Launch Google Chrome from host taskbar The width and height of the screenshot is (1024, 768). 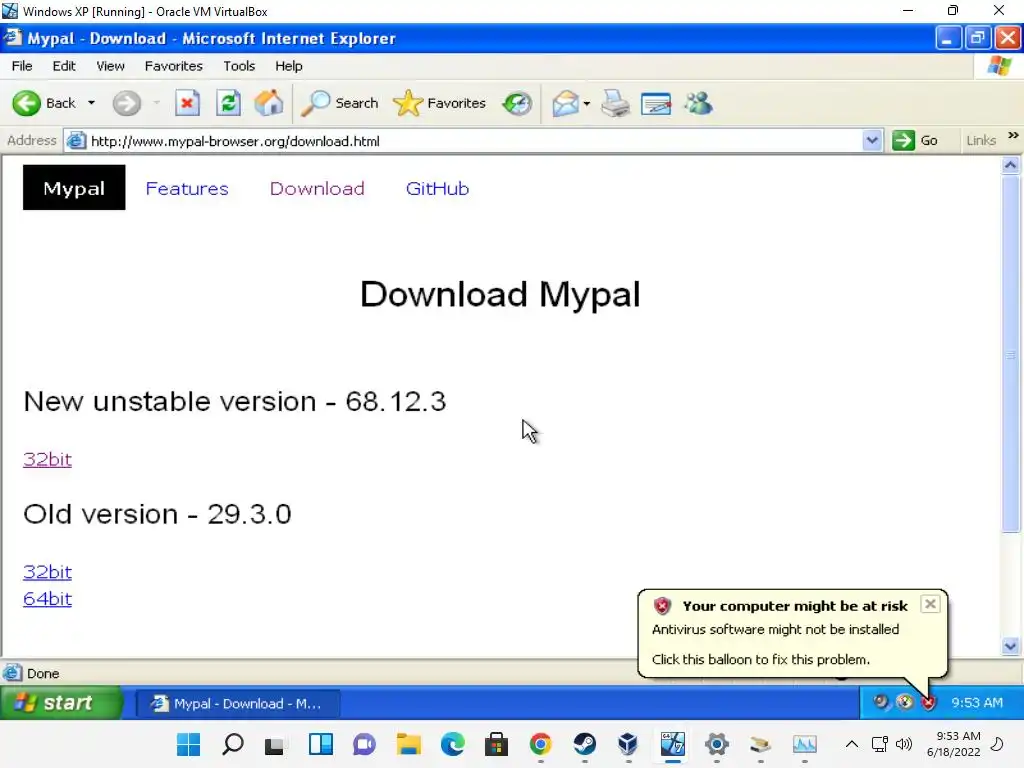[x=541, y=744]
